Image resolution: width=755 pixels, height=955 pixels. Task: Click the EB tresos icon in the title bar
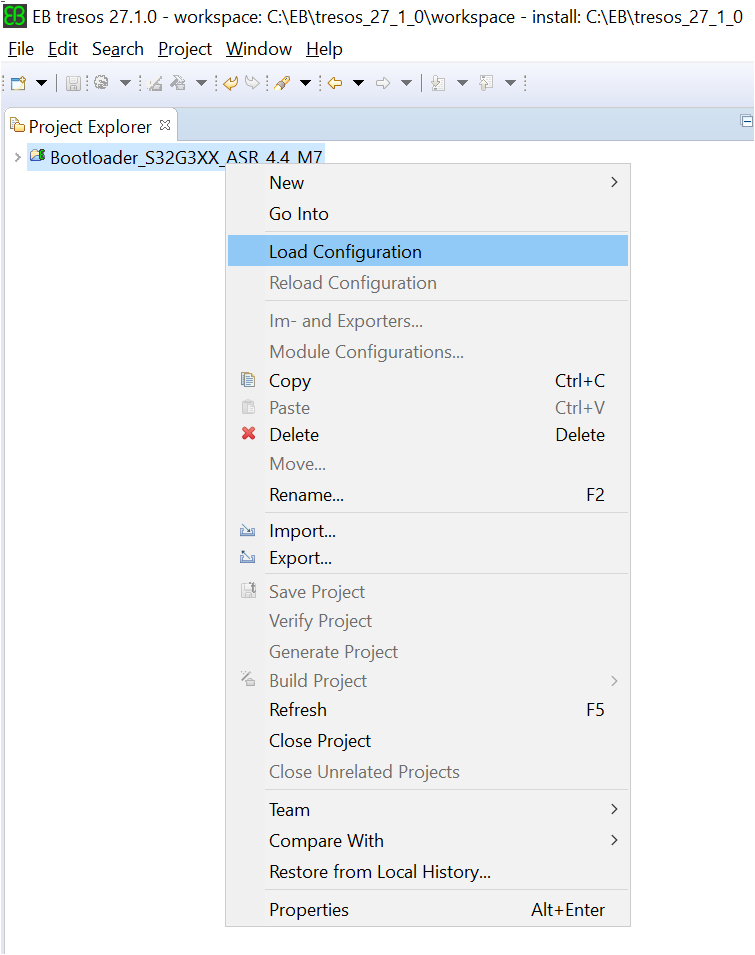coord(13,13)
